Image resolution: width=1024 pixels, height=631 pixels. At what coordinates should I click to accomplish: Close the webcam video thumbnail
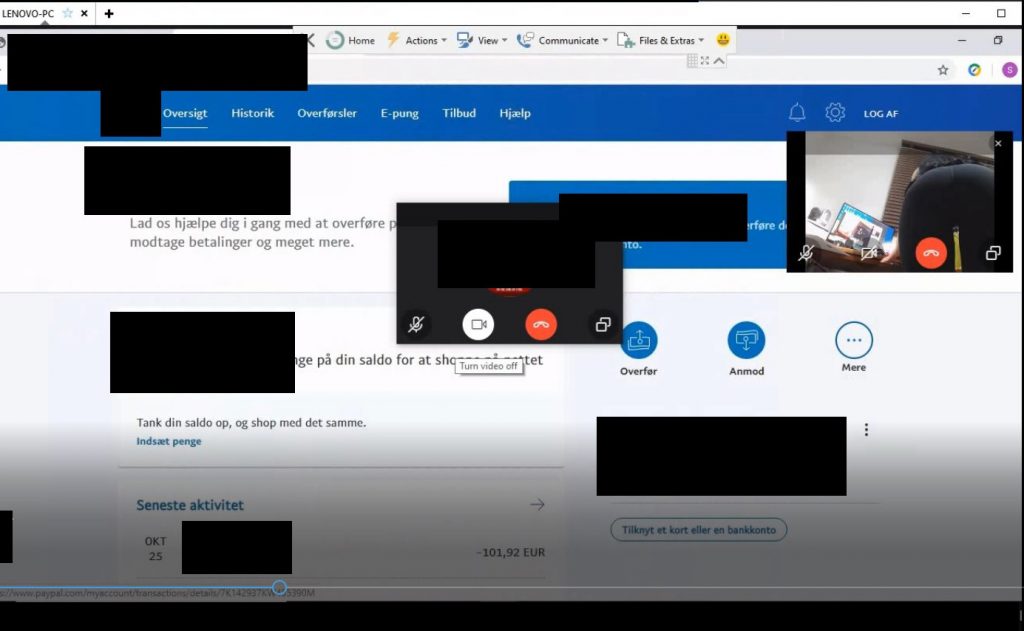tap(998, 143)
